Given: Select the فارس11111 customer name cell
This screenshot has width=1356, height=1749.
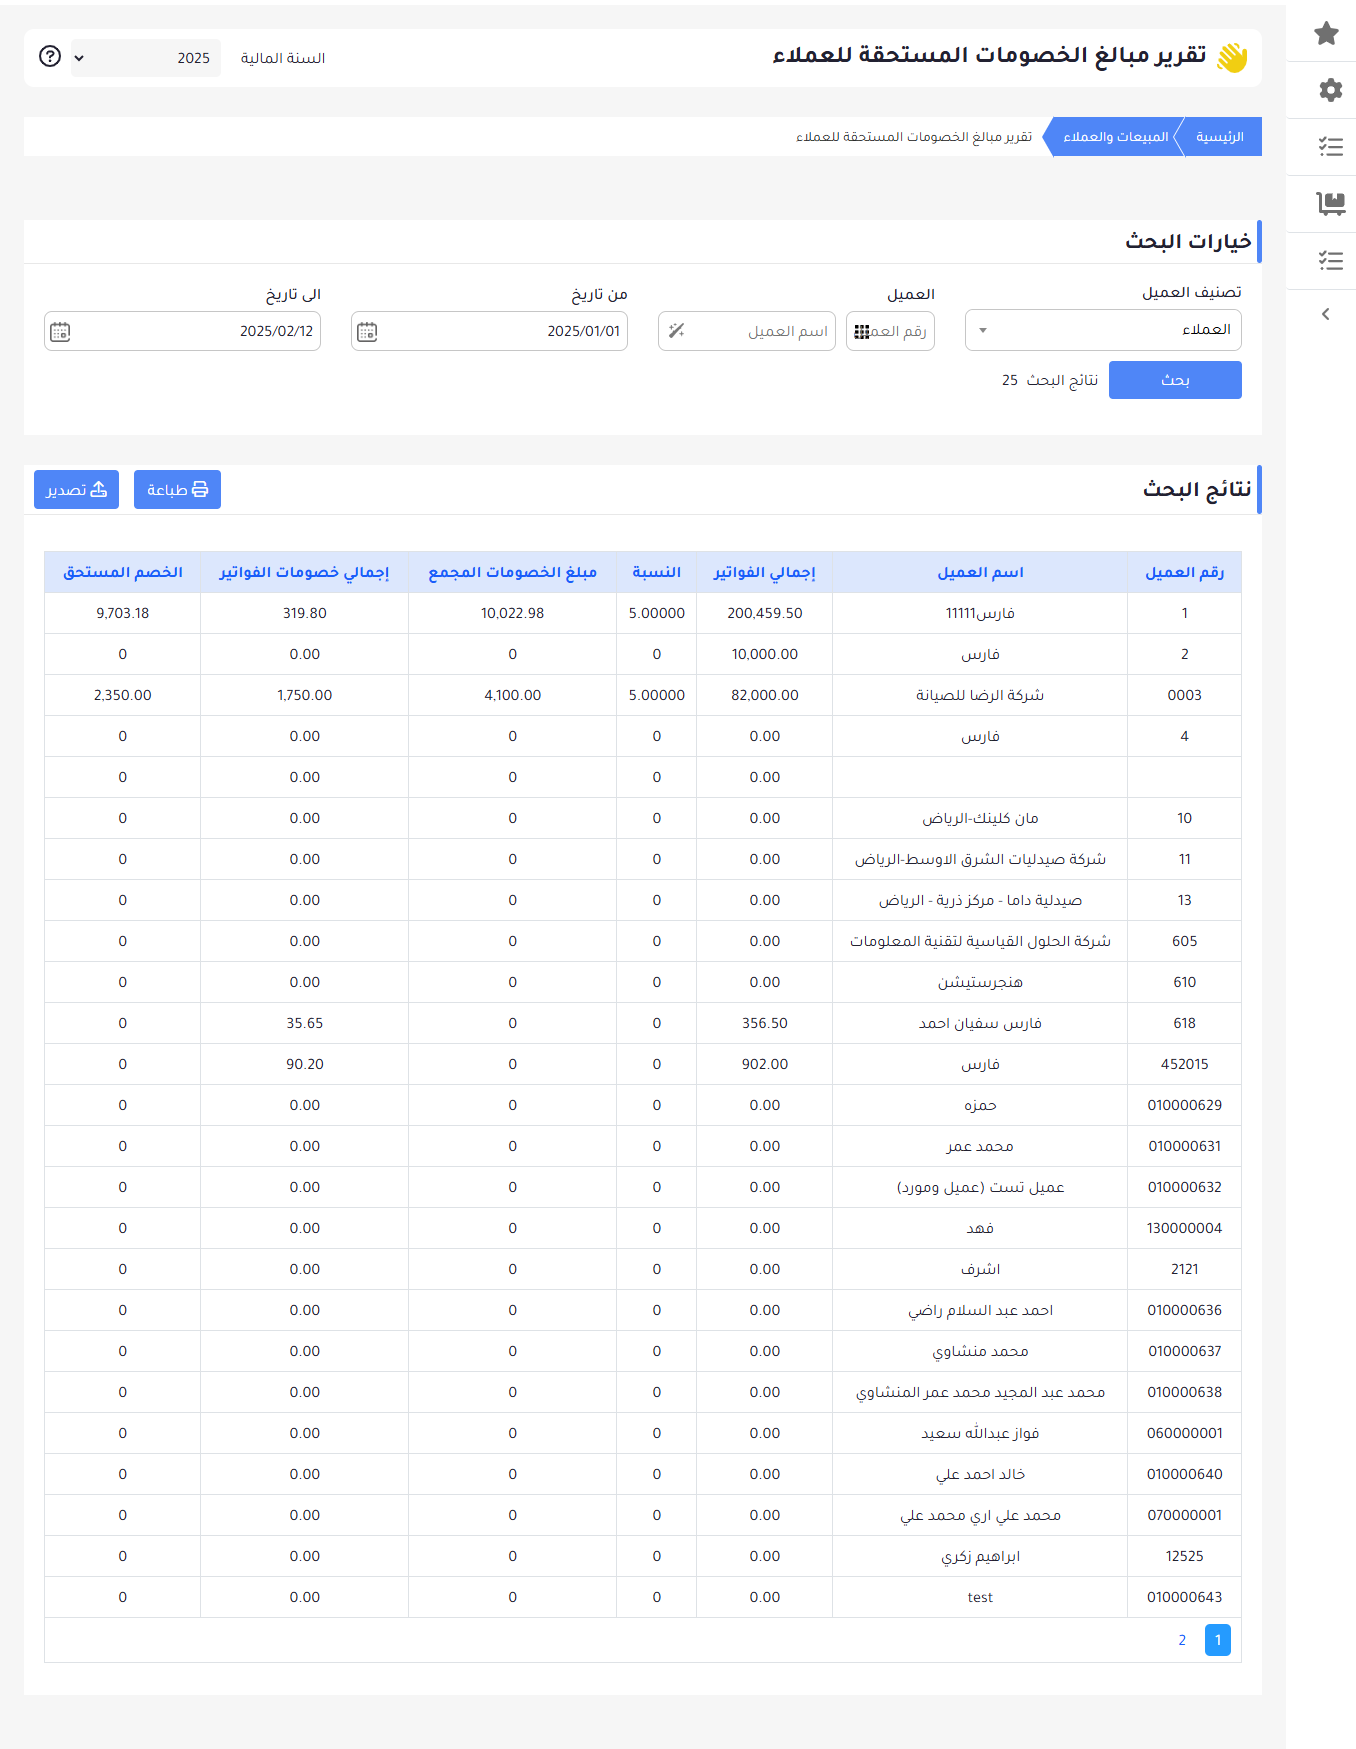Looking at the screenshot, I should [x=980, y=613].
